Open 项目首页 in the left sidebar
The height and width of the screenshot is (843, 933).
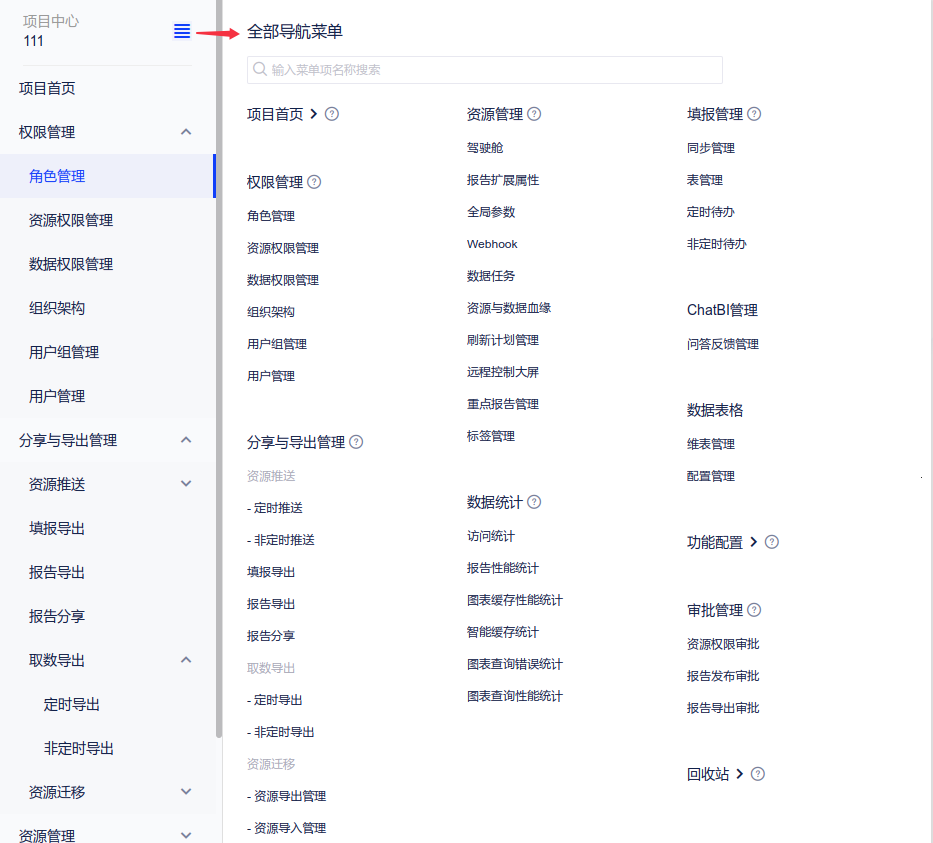(47, 88)
